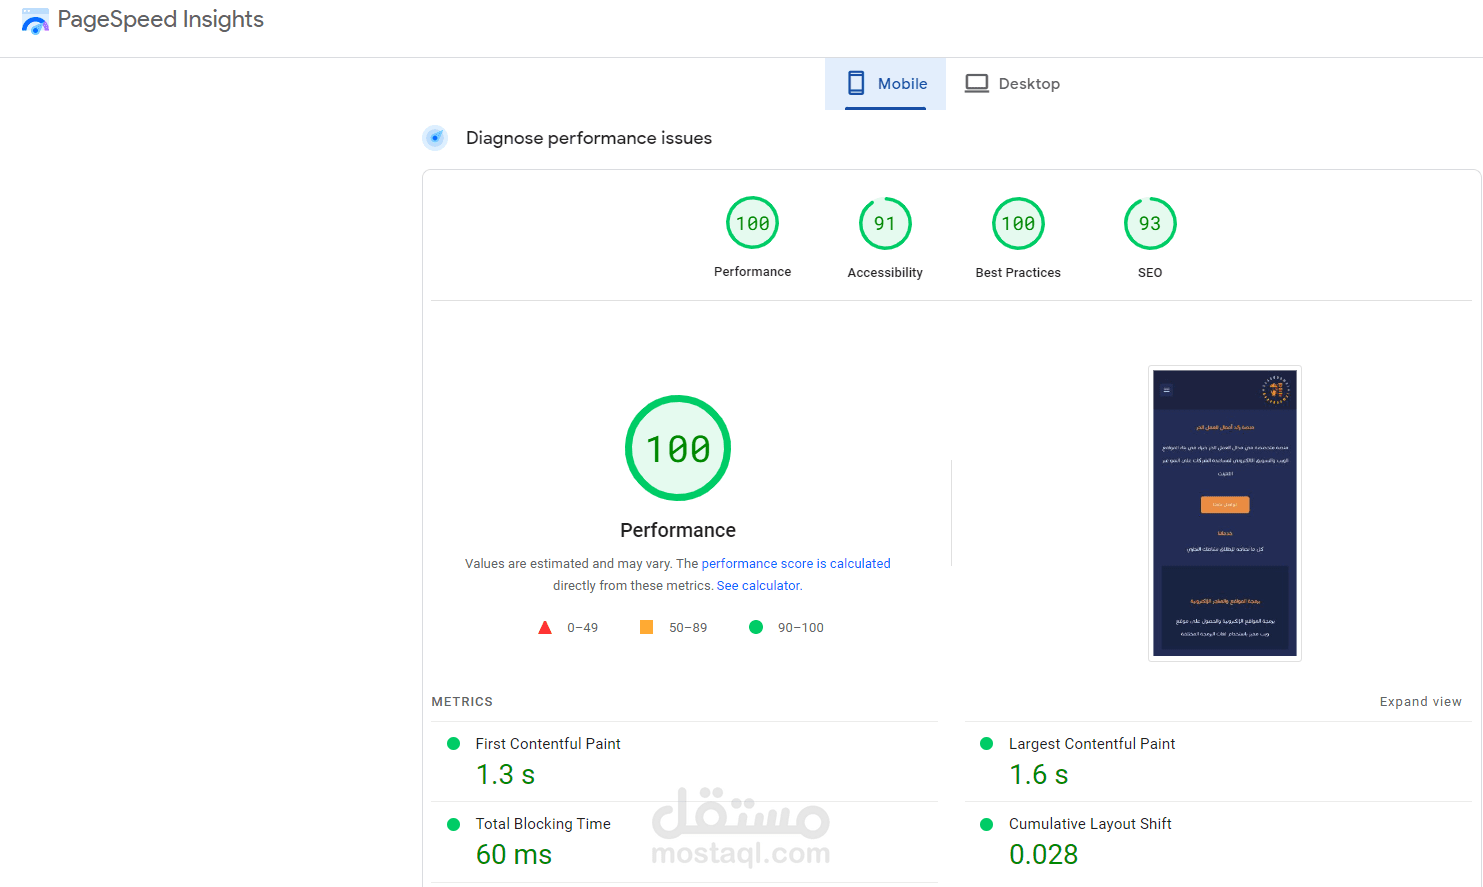The height and width of the screenshot is (887, 1483).
Task: Click the green dot beside Cumulative Layout Shift
Action: pos(987,825)
